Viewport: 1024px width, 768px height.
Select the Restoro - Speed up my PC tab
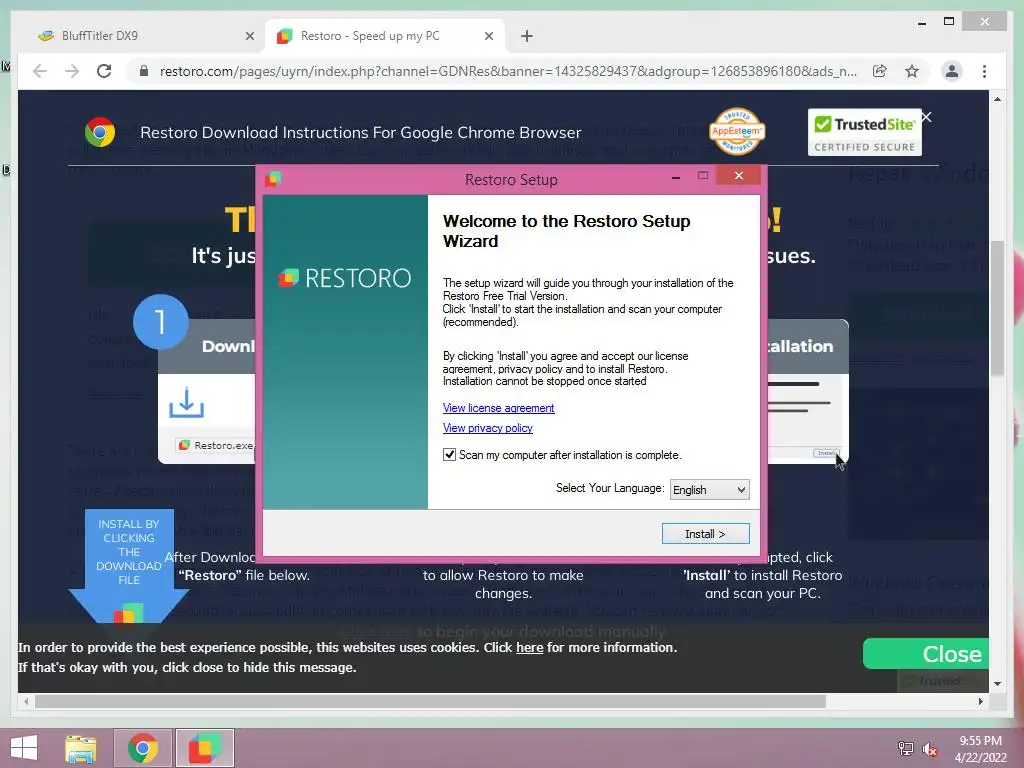(x=384, y=36)
